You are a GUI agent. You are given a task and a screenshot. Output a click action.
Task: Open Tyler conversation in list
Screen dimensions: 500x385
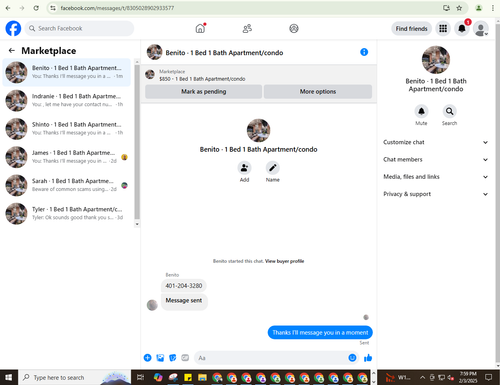[67, 214]
